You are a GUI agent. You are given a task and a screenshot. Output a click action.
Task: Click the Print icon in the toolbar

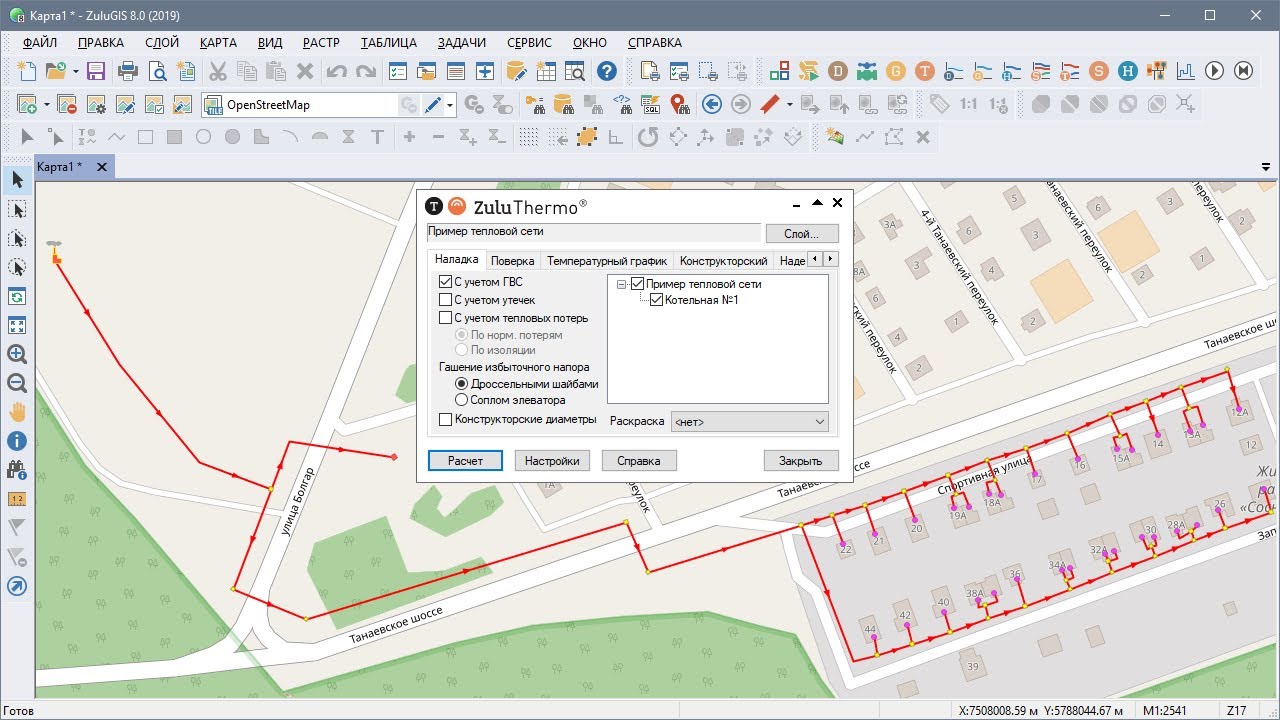128,71
